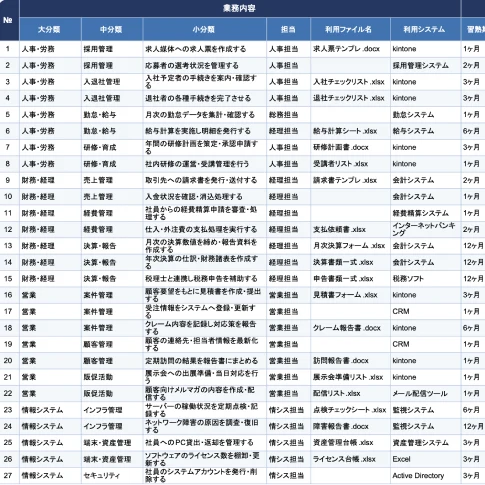The width and height of the screenshot is (485, 485).
Task: Select cell 求人媒体への求人票を作成する
Action: [x=205, y=49]
